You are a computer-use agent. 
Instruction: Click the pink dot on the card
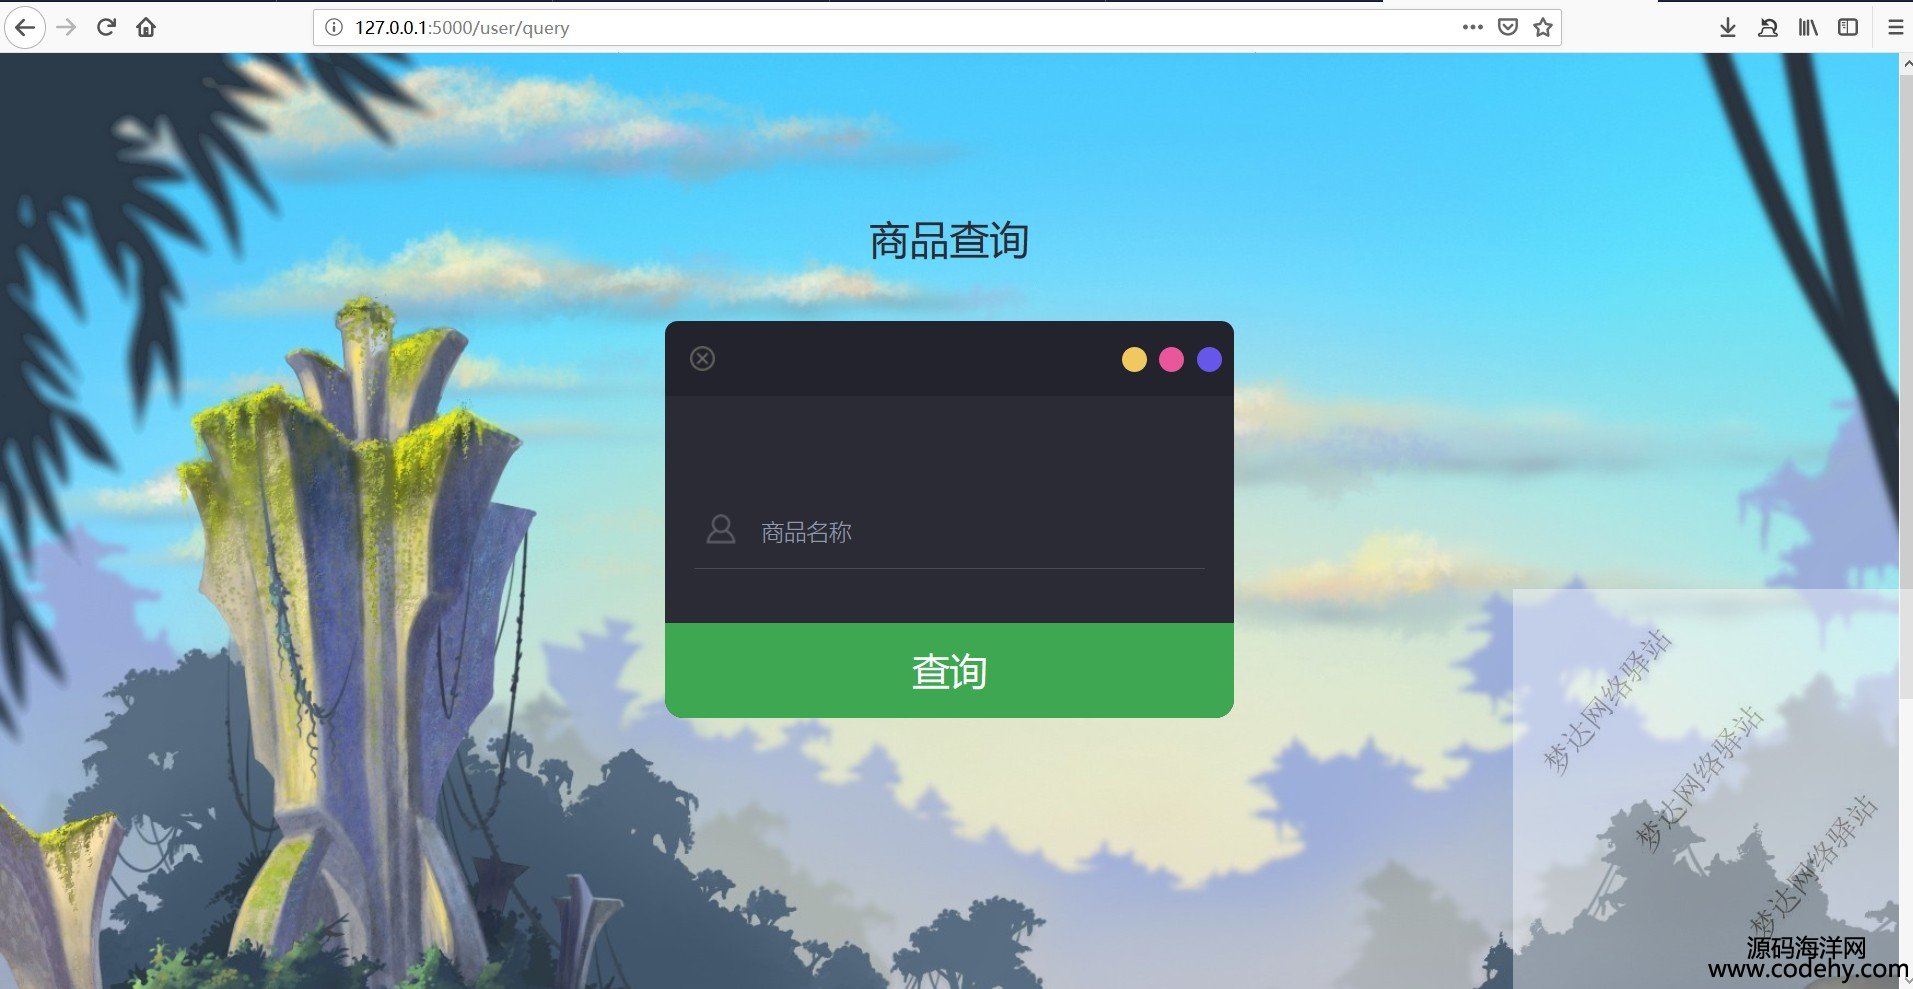click(1171, 359)
